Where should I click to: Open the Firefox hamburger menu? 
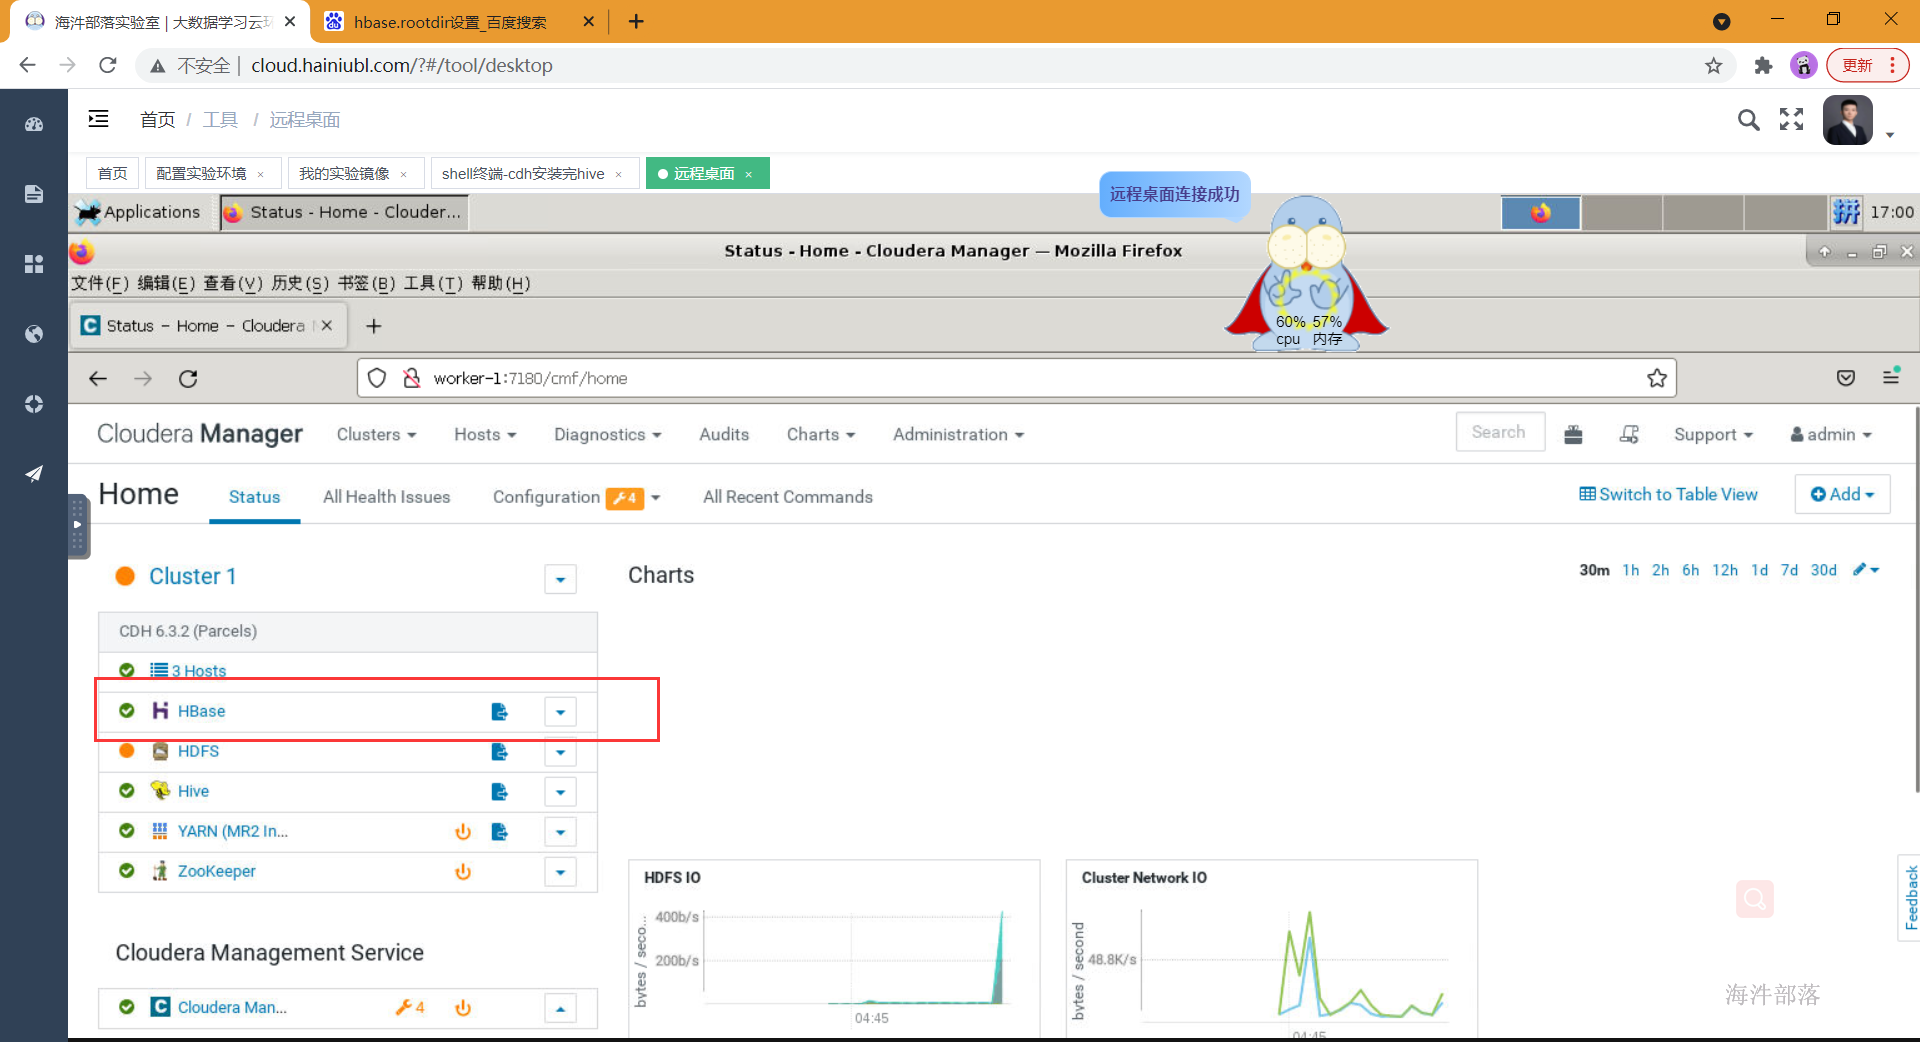tap(1891, 376)
